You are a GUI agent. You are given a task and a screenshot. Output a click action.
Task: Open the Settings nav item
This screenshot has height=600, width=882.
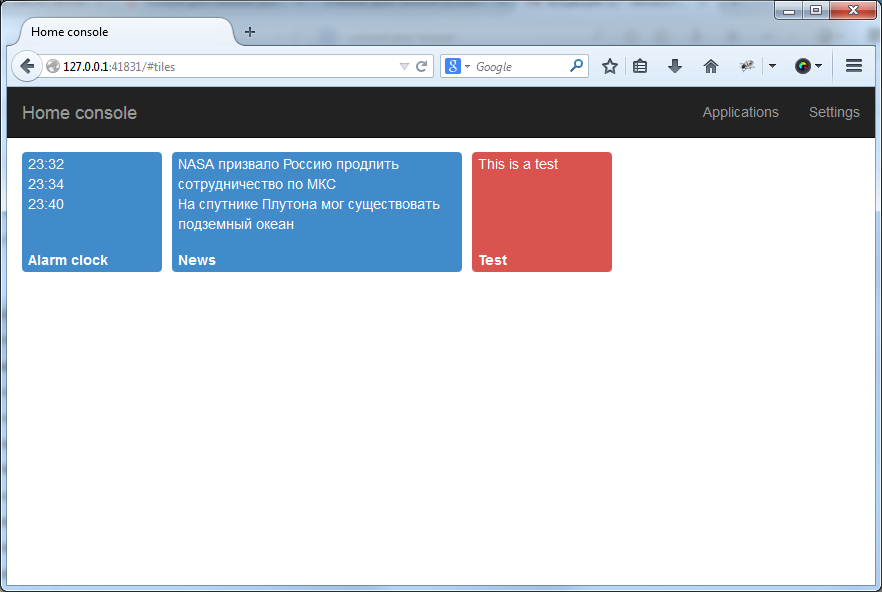[x=834, y=112]
